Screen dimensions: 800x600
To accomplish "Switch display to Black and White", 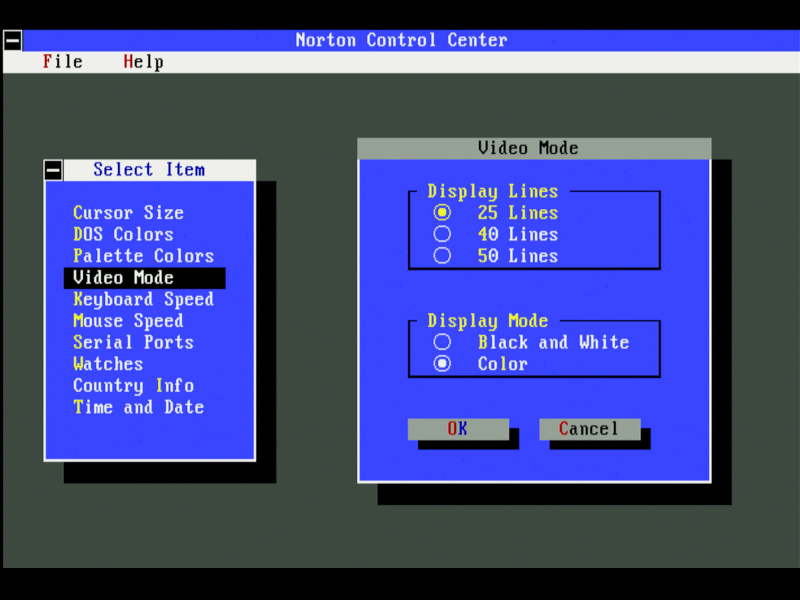I will [x=442, y=342].
